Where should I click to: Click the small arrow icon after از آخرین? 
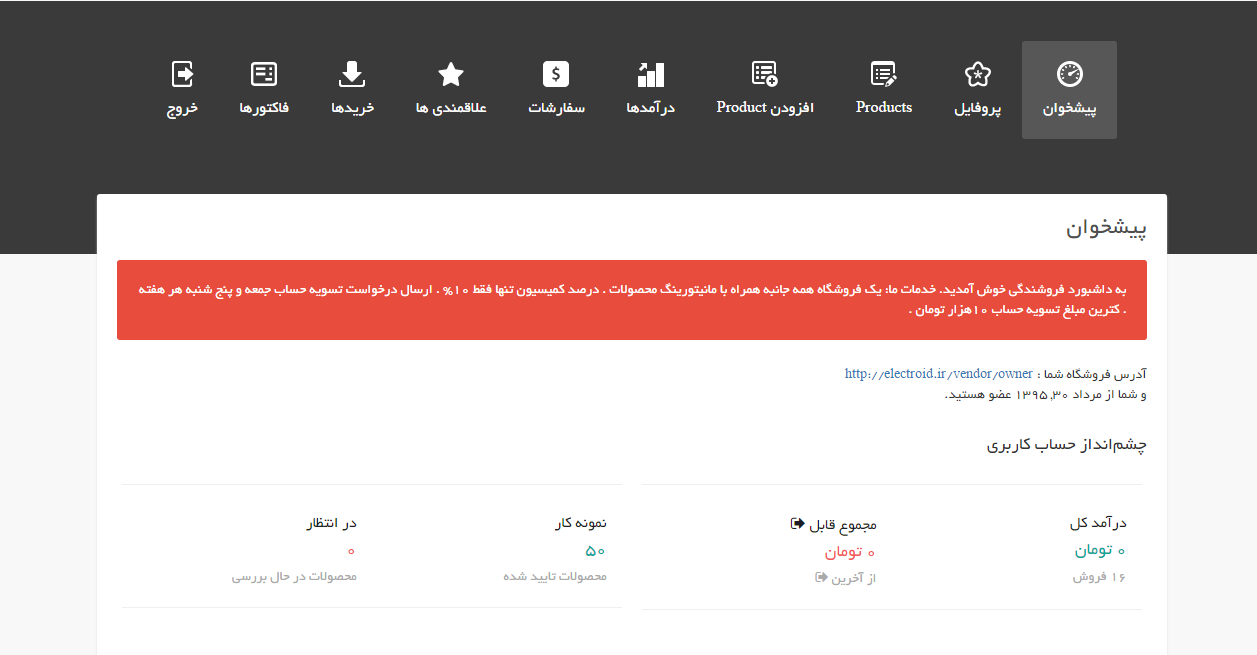821,577
